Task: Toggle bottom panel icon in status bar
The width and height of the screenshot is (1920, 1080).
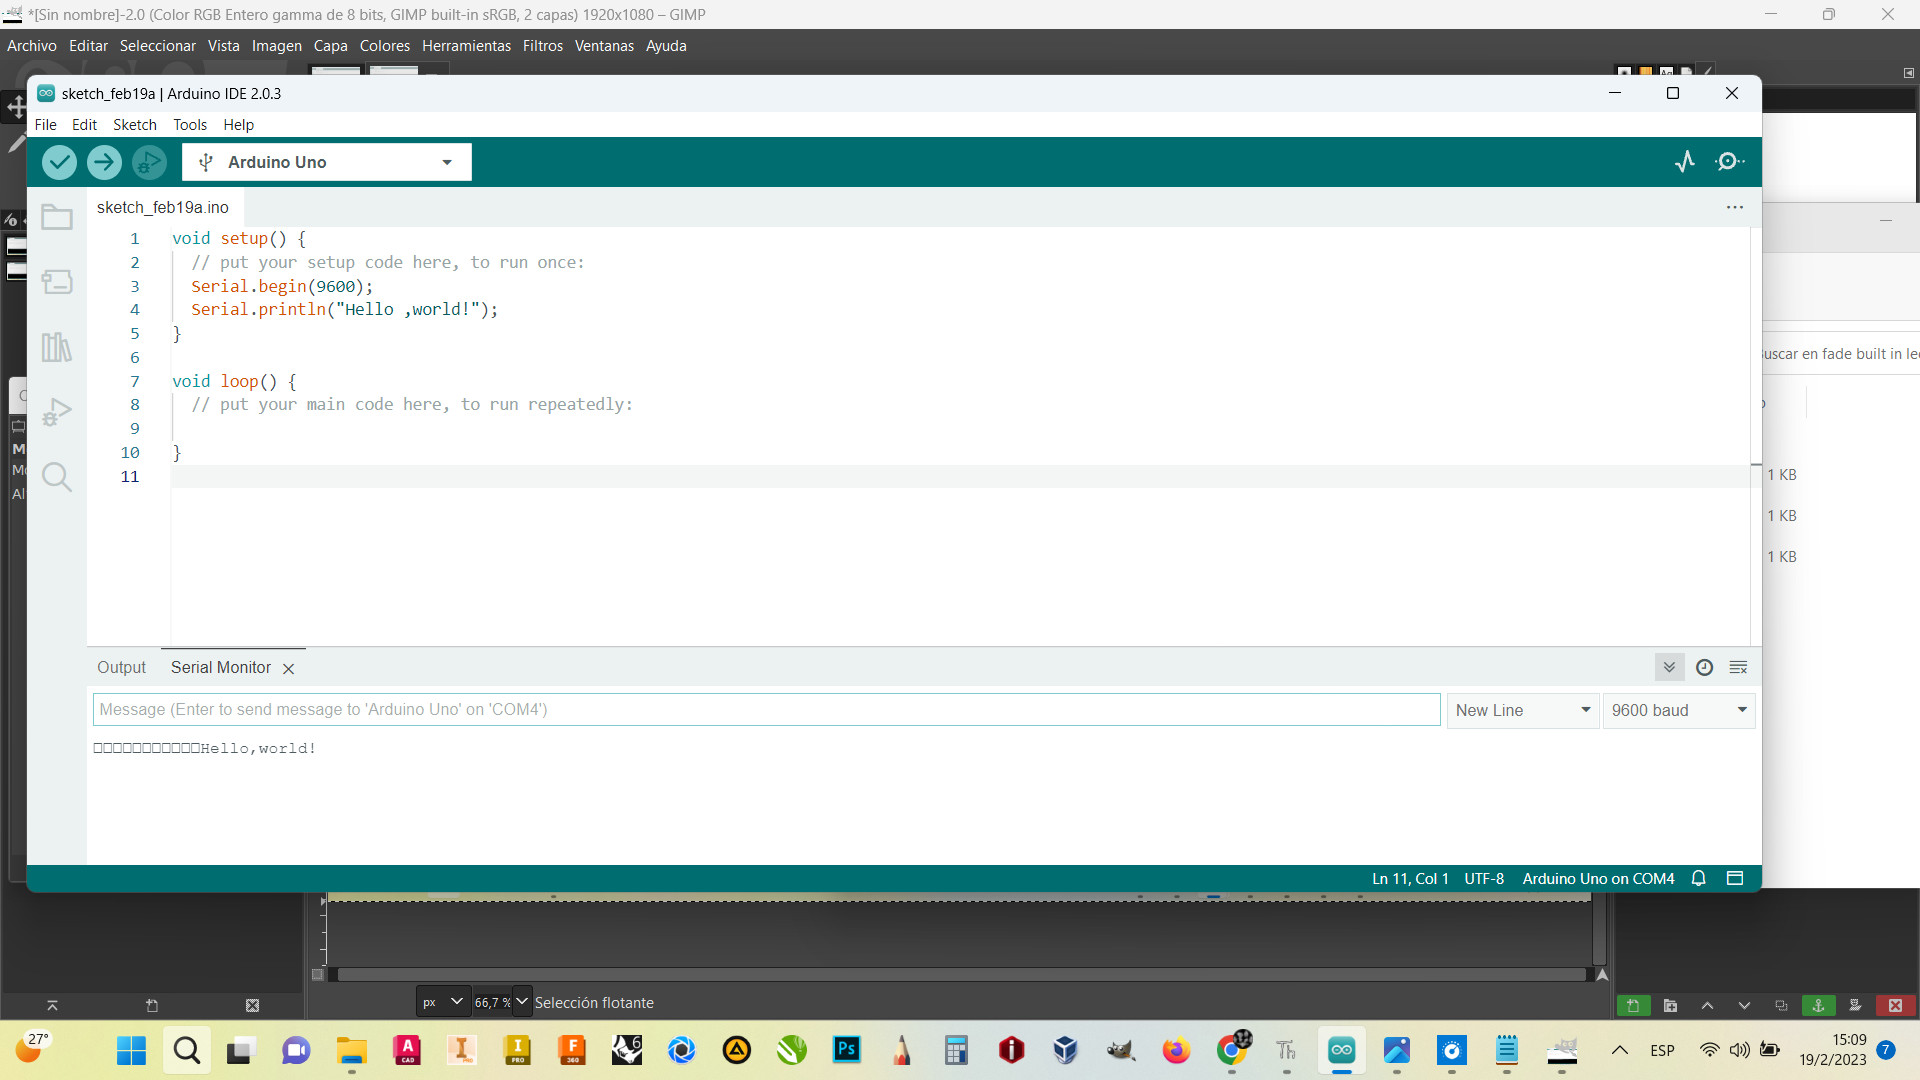Action: (x=1735, y=878)
